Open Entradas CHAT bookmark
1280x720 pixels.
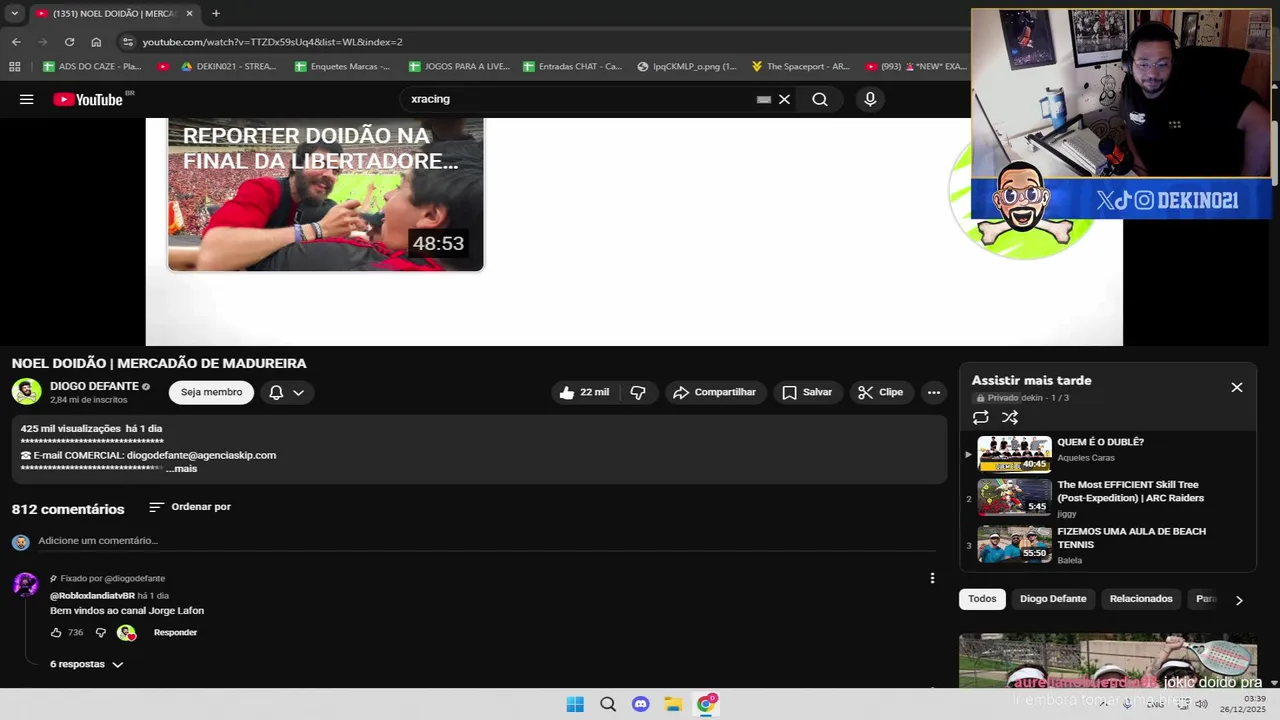click(x=572, y=66)
